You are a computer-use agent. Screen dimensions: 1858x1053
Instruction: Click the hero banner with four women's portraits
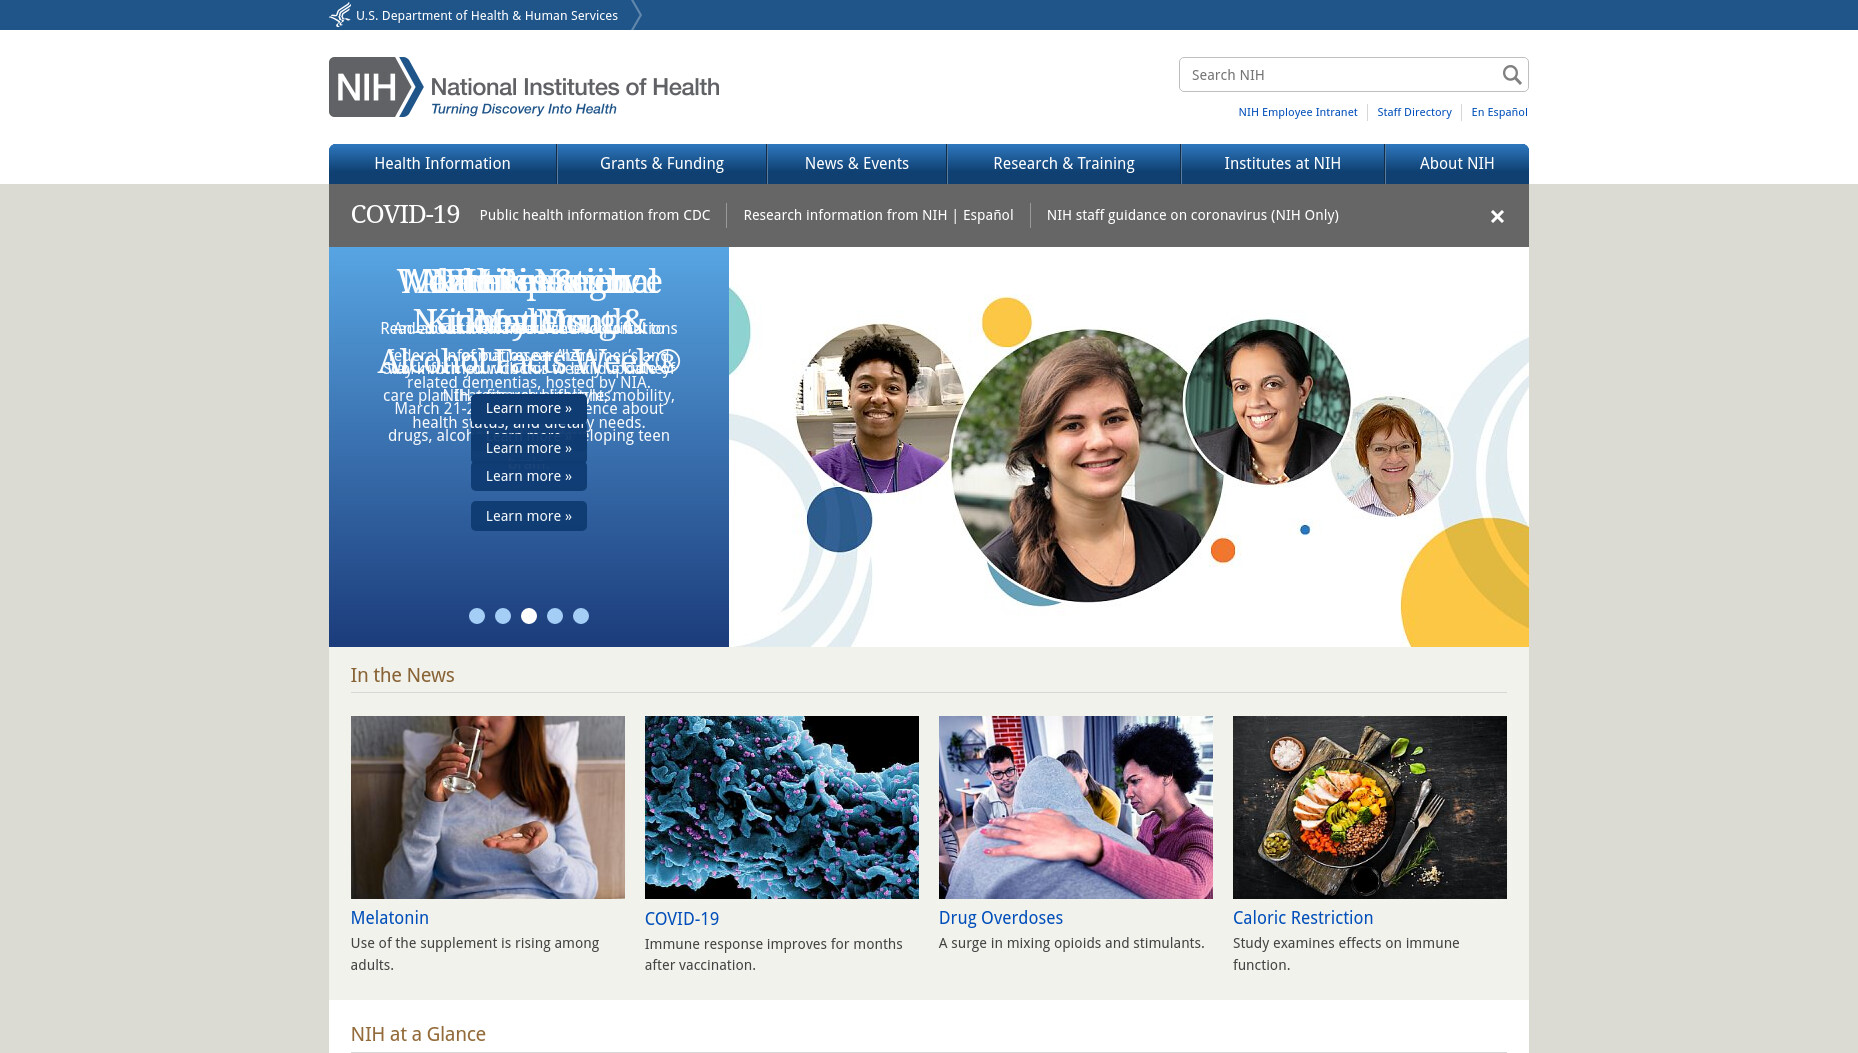point(1129,447)
